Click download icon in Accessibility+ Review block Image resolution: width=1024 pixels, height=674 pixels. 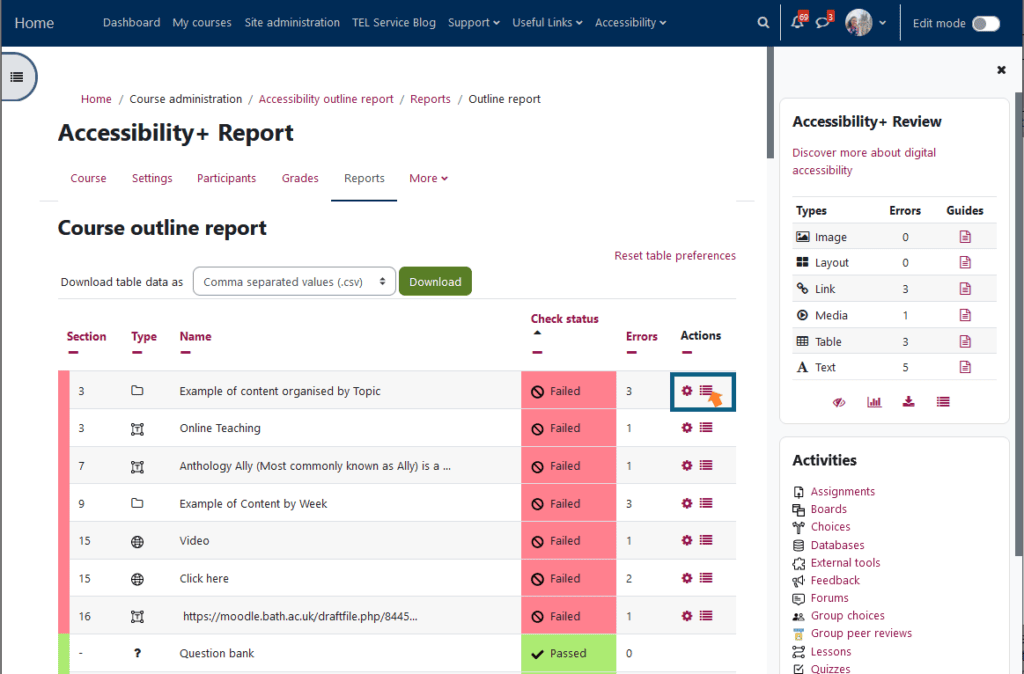point(908,401)
